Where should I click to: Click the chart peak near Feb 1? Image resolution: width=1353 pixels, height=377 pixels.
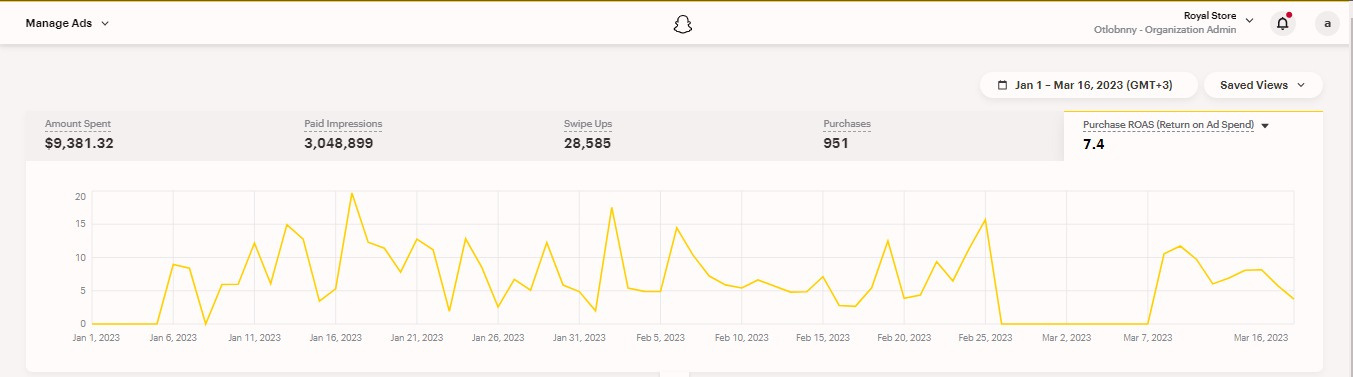click(x=611, y=208)
